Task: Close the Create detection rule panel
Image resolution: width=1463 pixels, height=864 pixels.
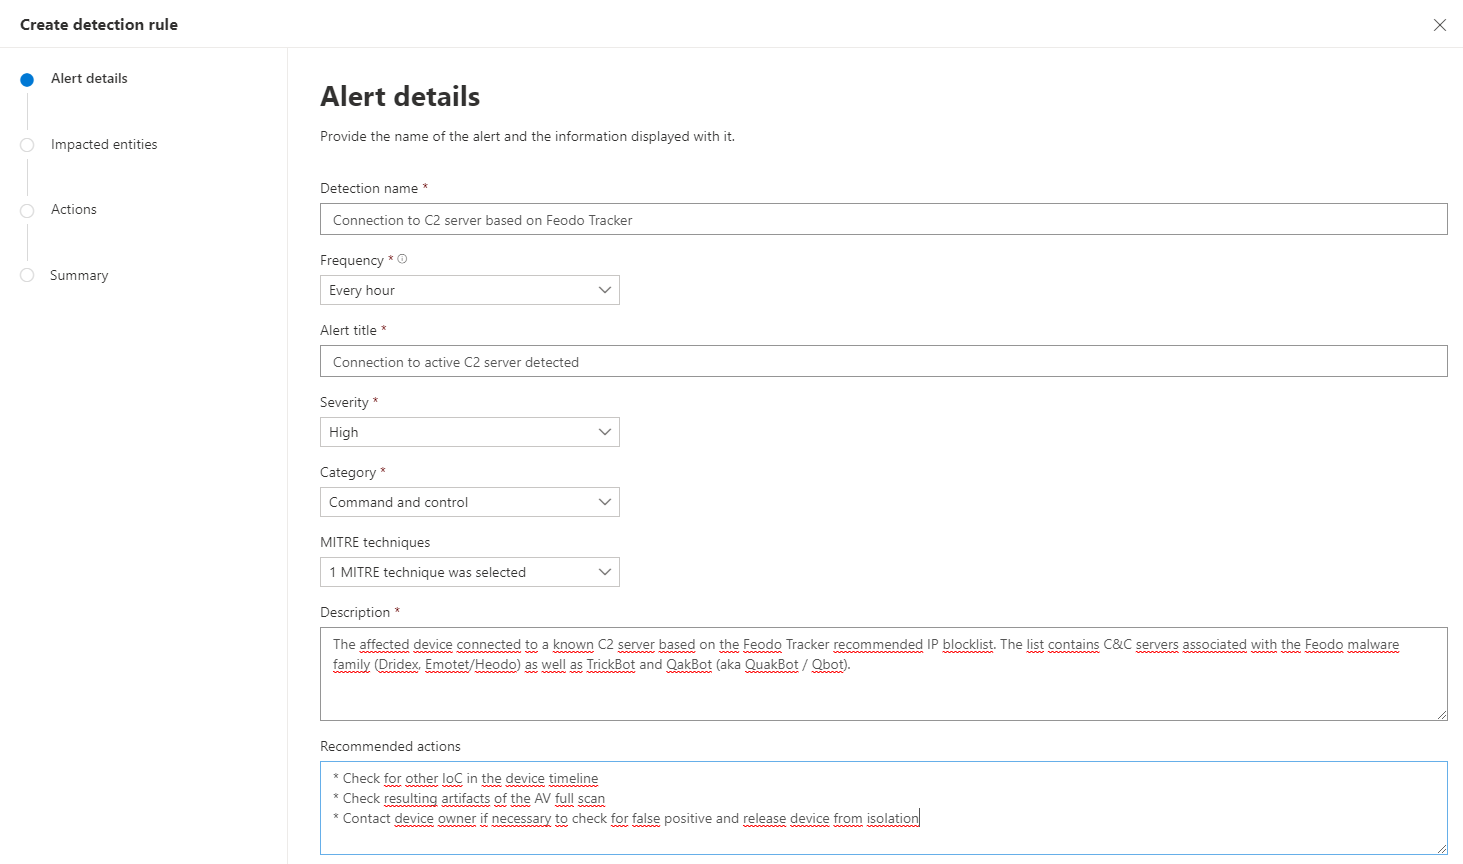Action: [x=1440, y=25]
